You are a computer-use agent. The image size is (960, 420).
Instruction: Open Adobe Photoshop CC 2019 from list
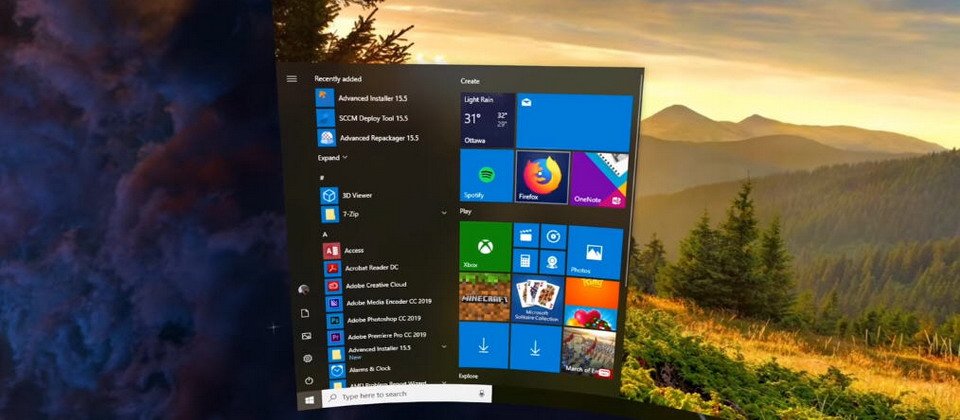point(383,318)
